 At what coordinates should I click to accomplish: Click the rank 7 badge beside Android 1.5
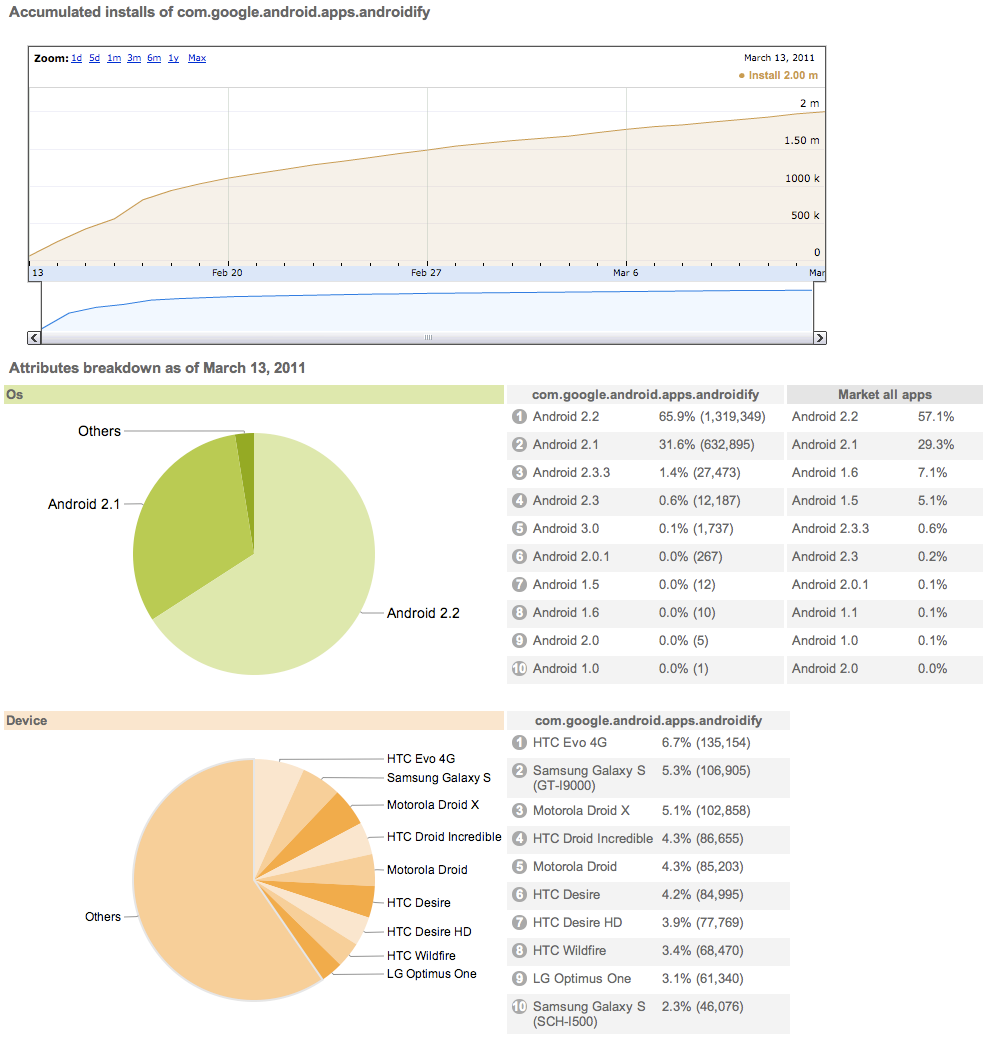[521, 584]
